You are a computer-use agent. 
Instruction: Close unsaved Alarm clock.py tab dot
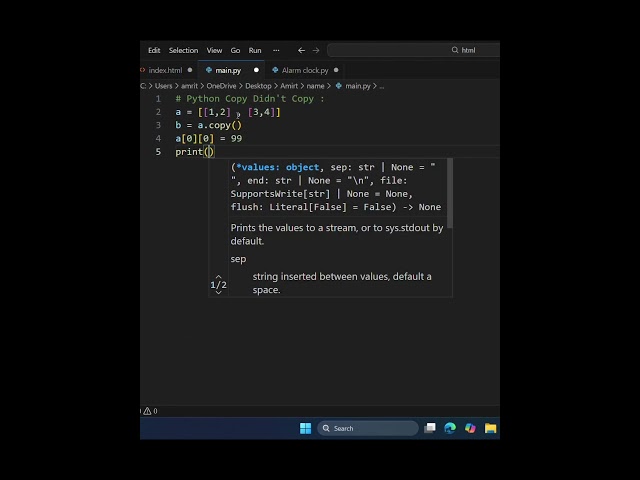pyautogui.click(x=336, y=70)
